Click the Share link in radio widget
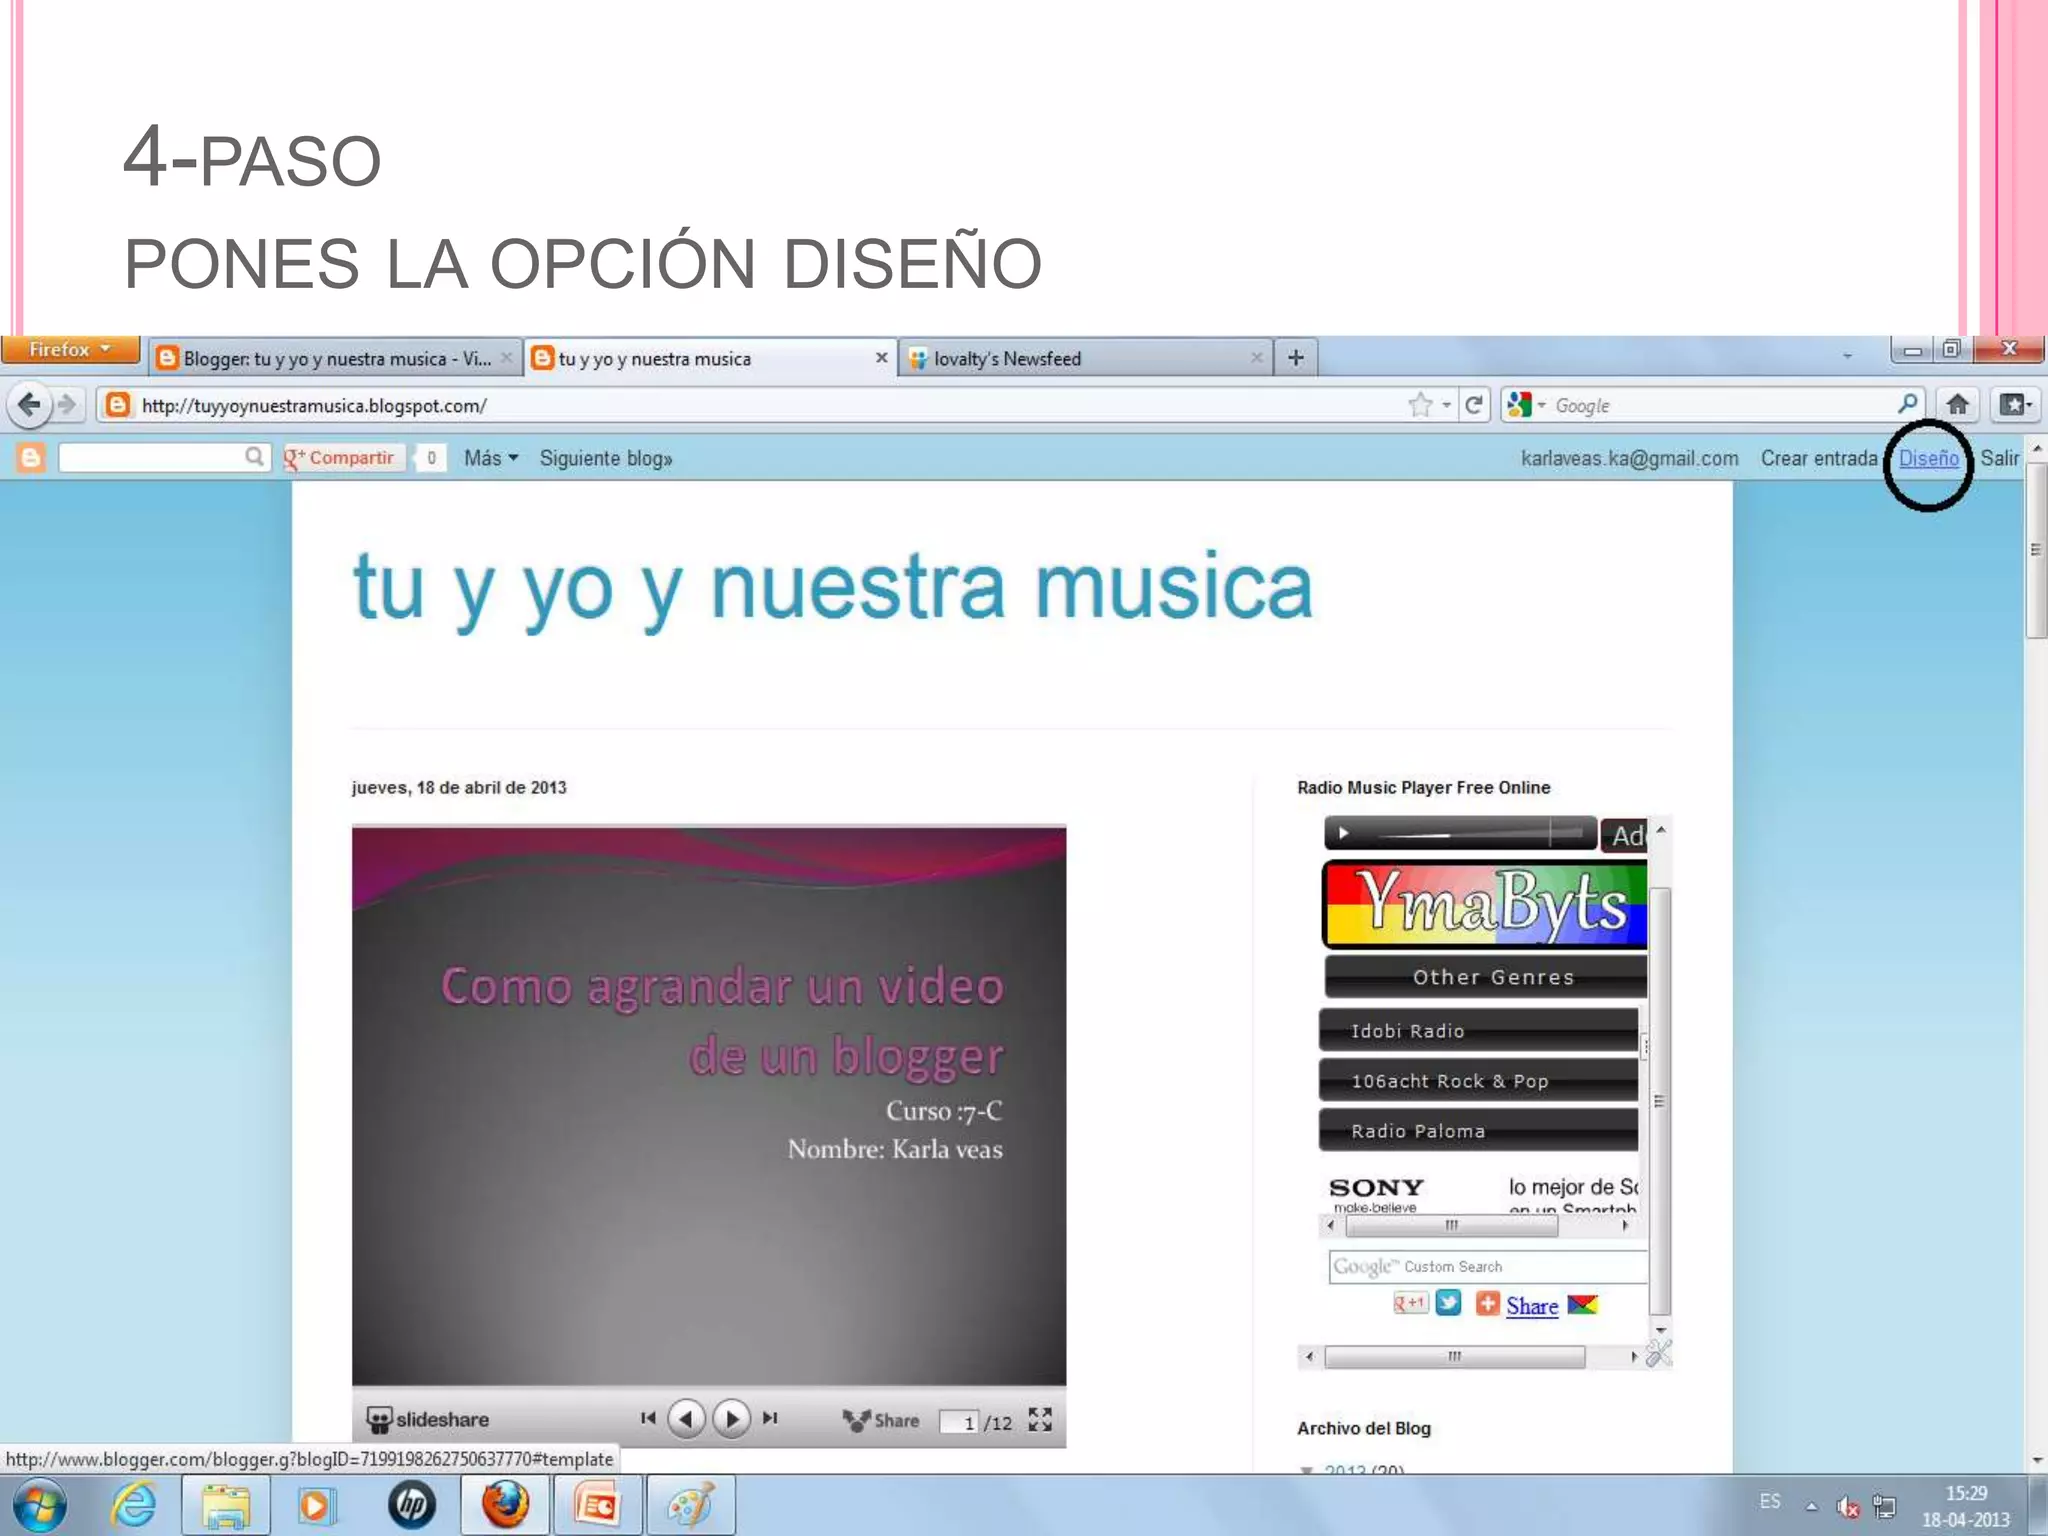2048x1536 pixels. pyautogui.click(x=1532, y=1306)
